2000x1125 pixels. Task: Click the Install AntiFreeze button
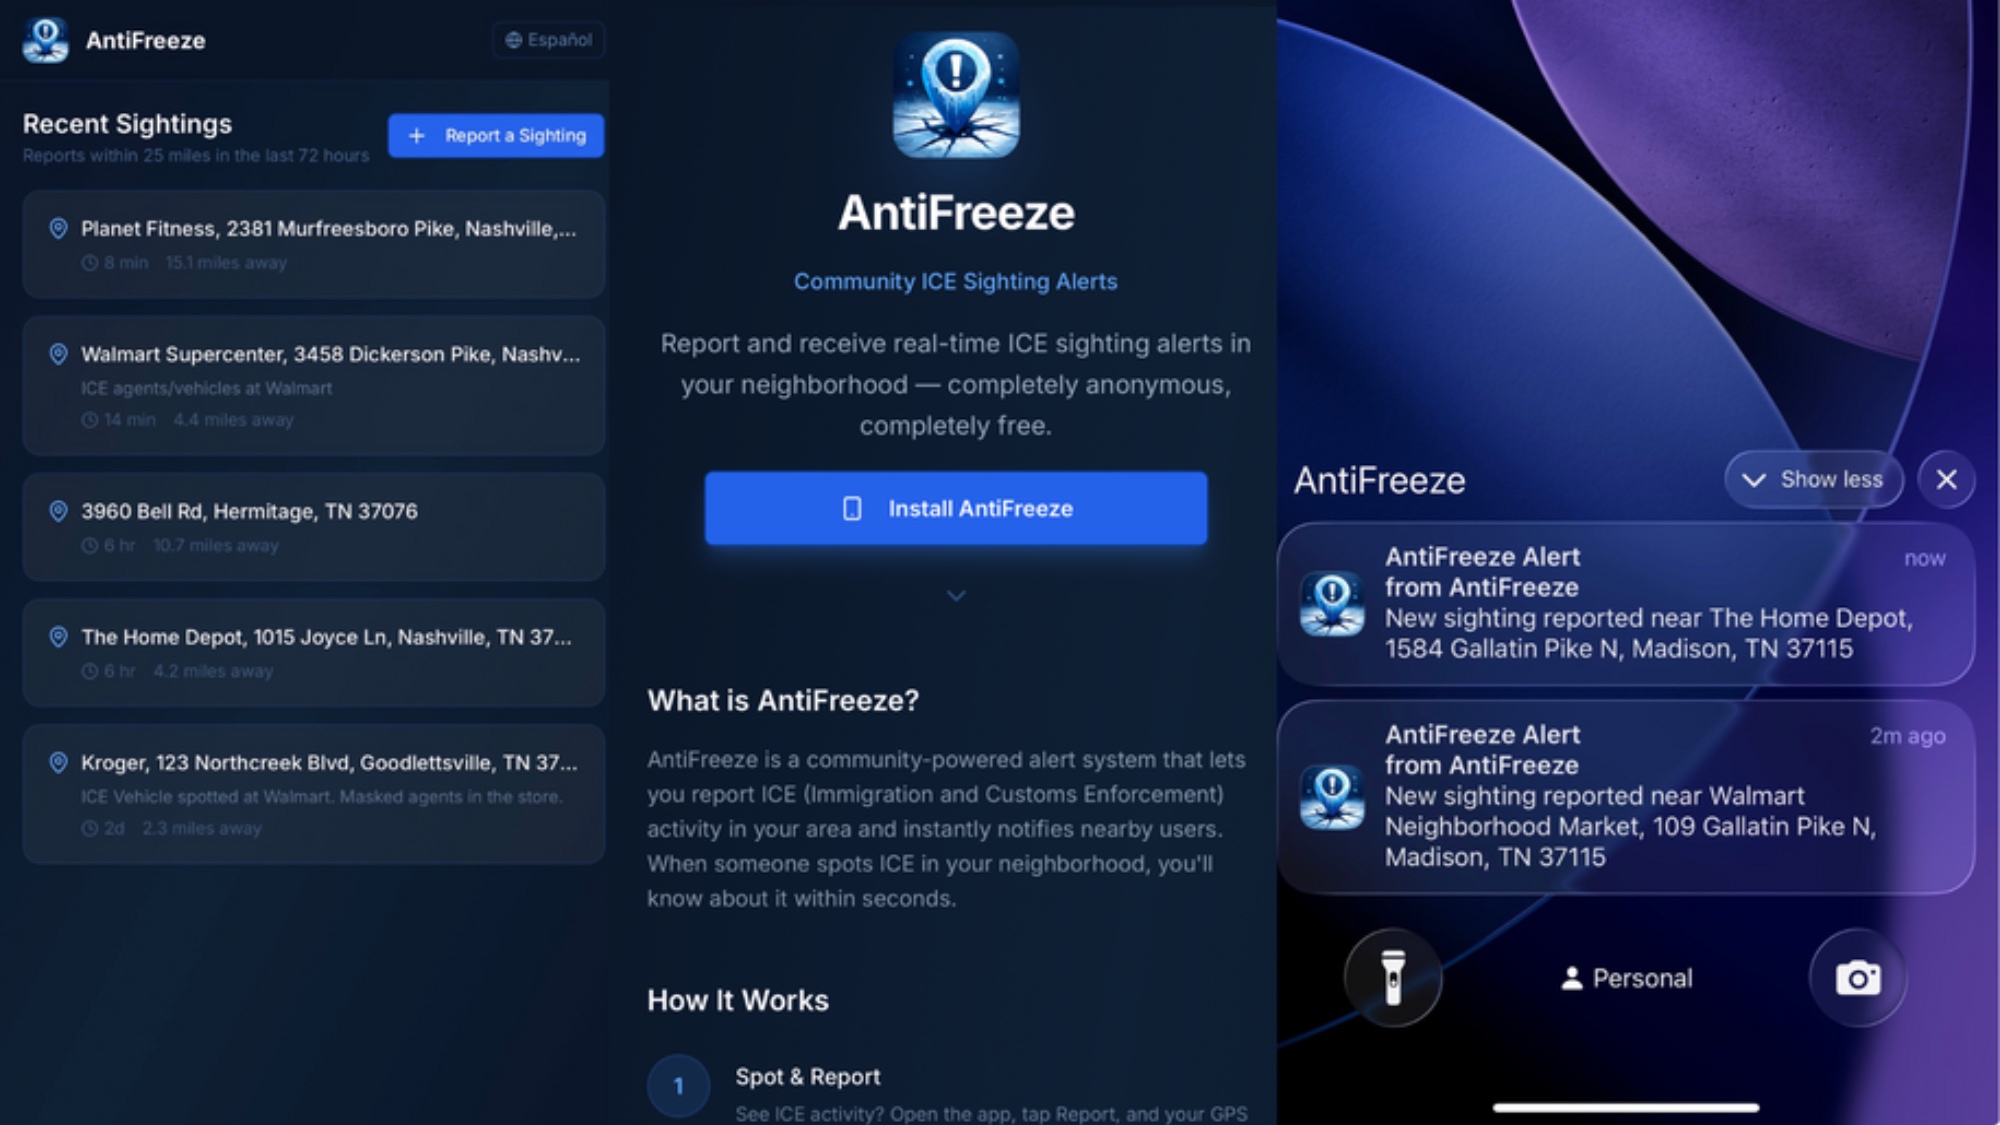pos(956,508)
